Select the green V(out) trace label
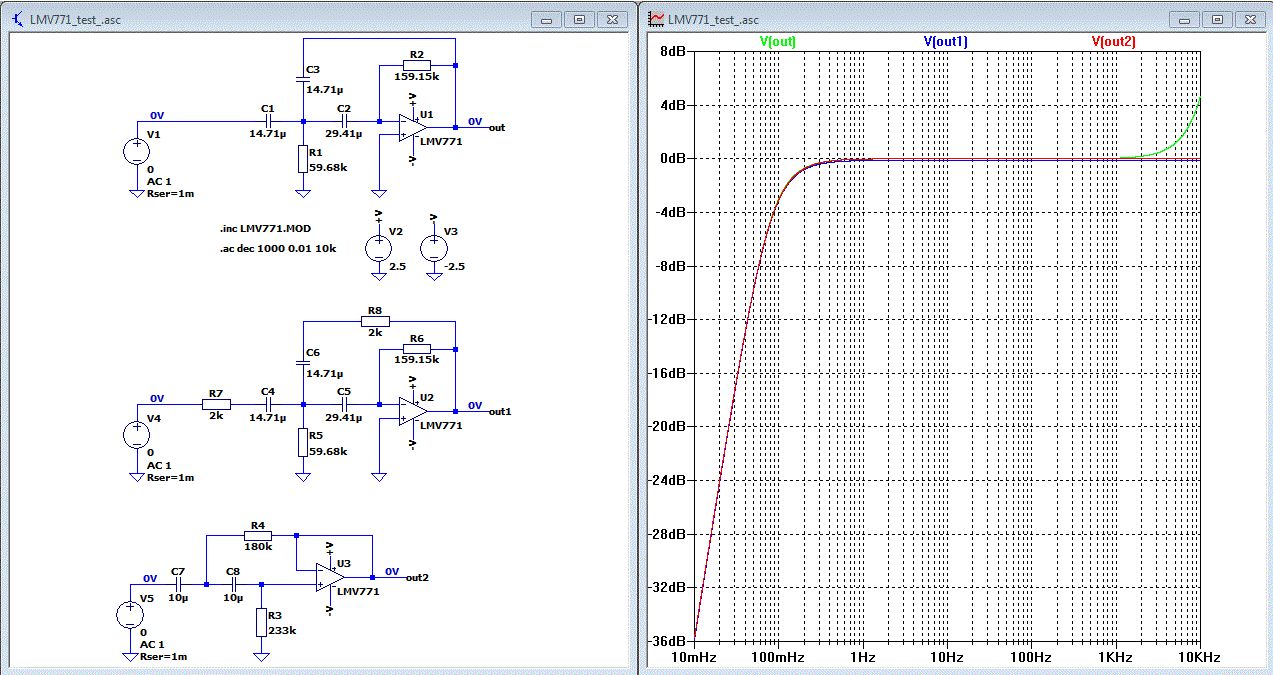 (x=778, y=42)
